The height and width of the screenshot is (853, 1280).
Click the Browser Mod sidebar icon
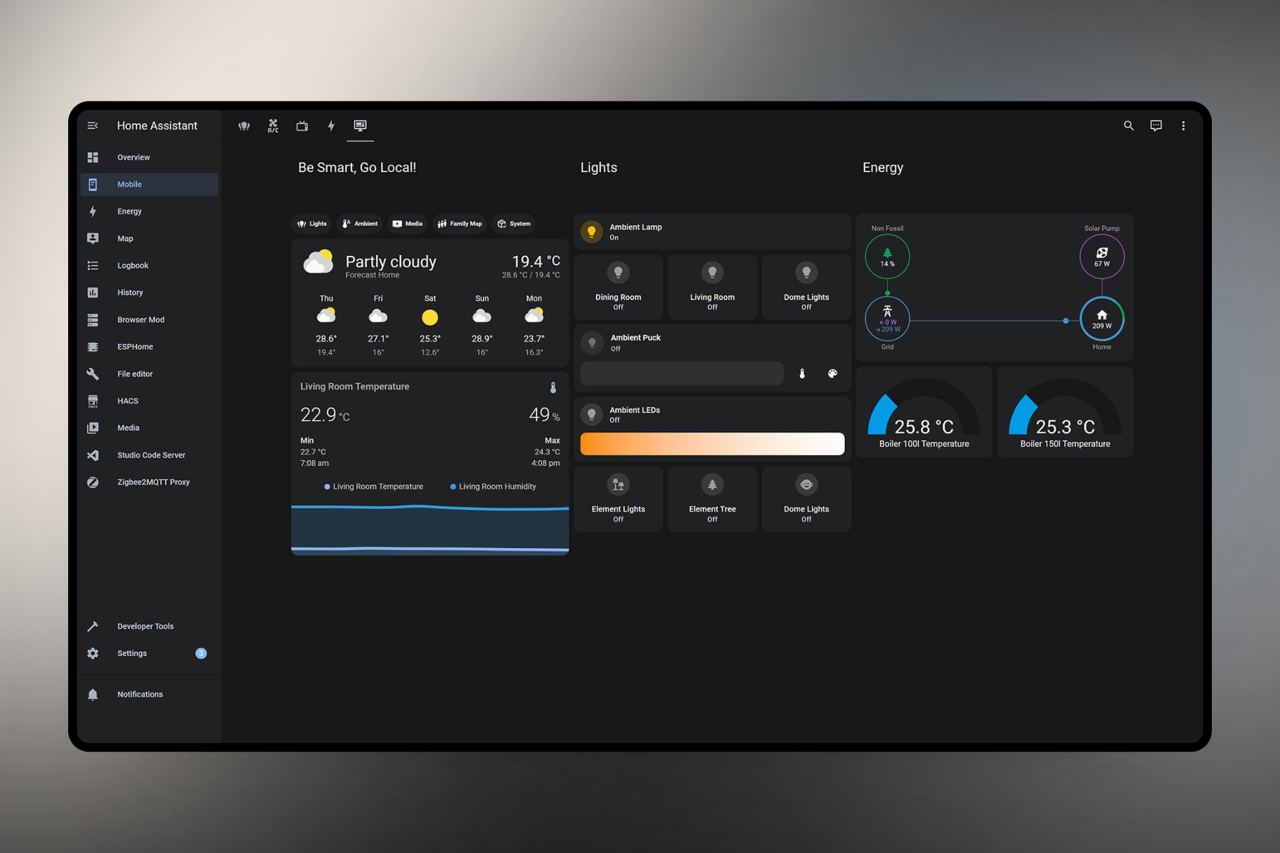[x=93, y=319]
